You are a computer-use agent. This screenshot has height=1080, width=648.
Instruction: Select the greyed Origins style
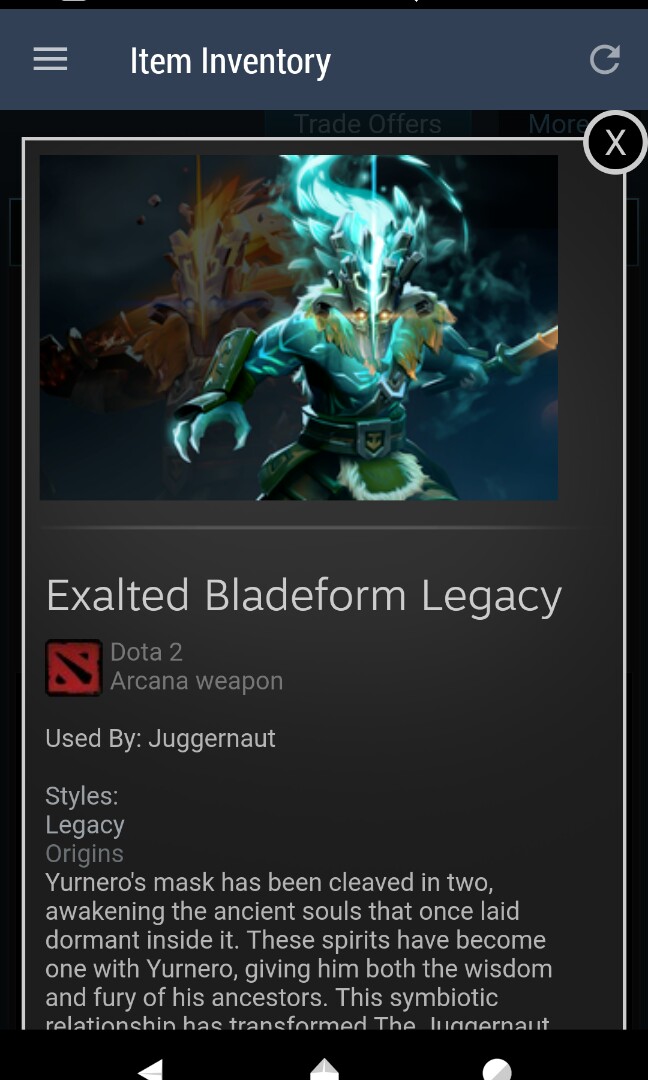coord(84,853)
